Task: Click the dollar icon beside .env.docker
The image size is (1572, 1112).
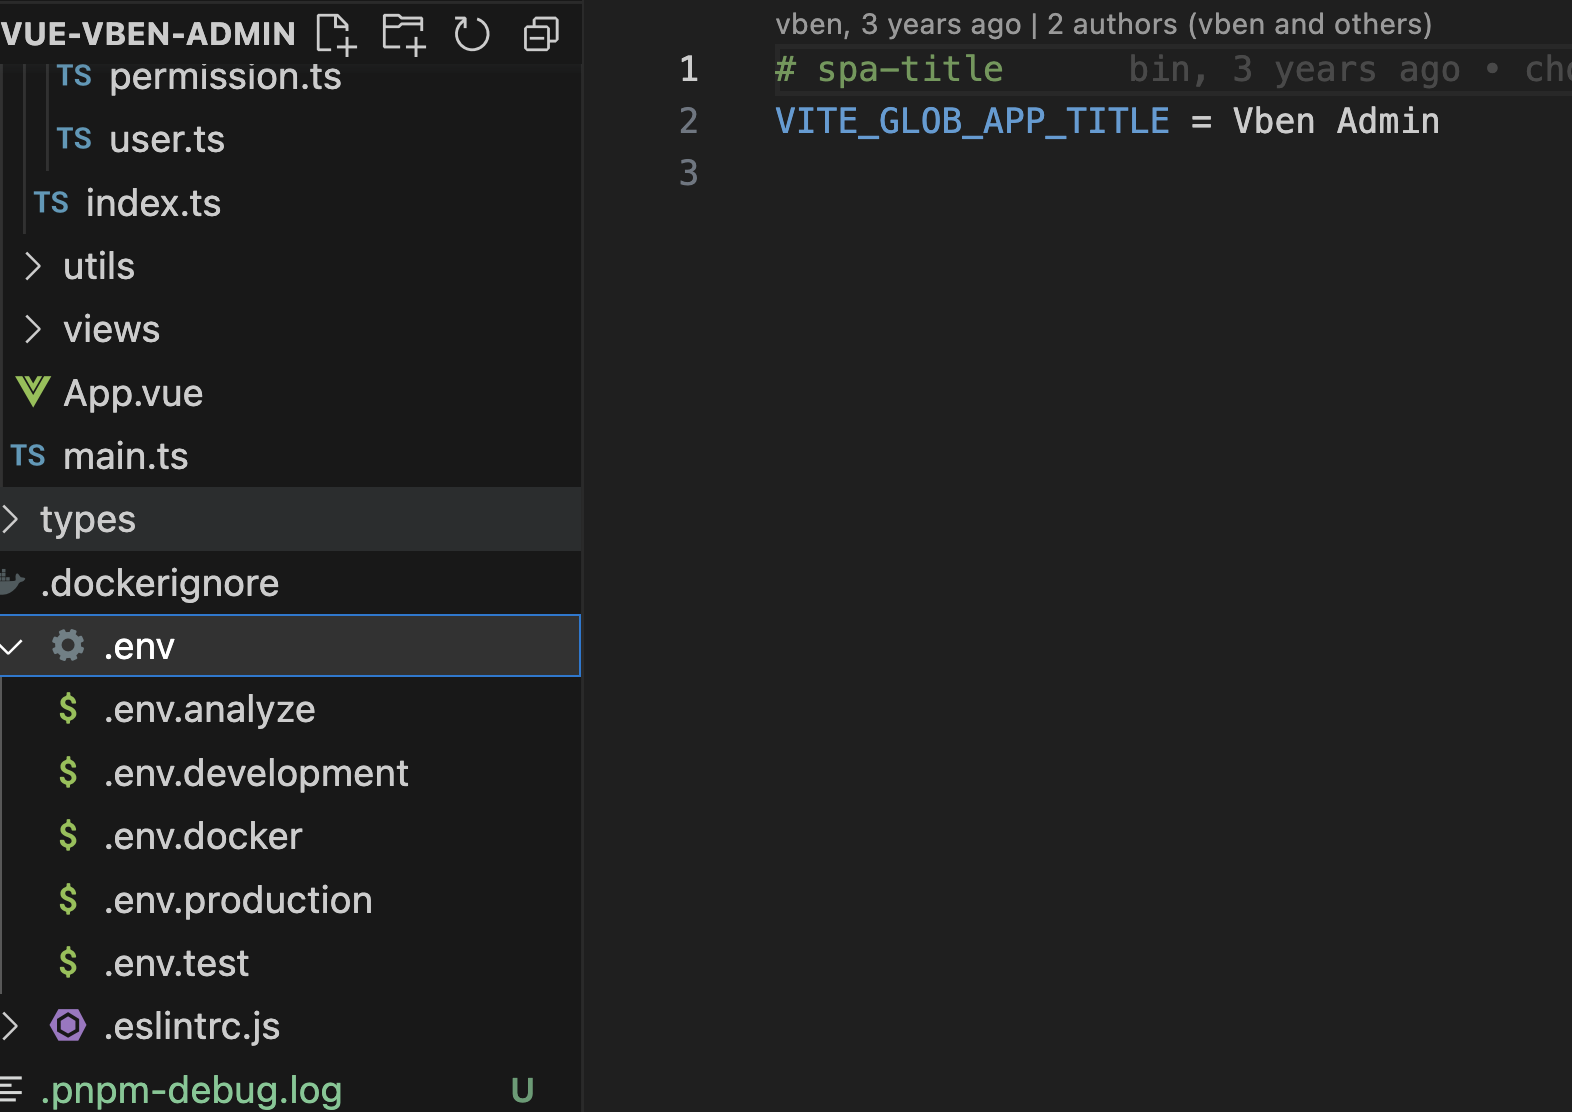Action: 68,836
